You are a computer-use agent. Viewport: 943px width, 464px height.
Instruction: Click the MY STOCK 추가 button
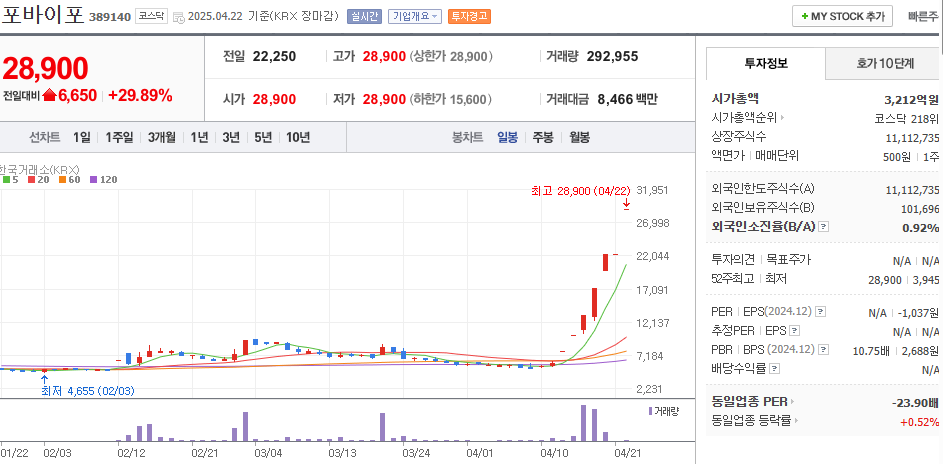coord(842,16)
